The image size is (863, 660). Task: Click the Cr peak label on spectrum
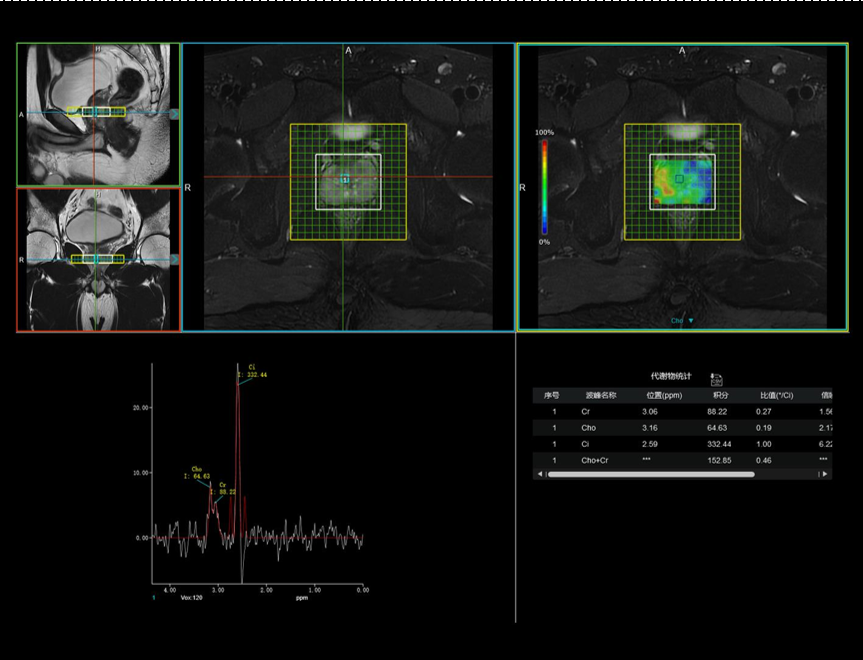223,487
